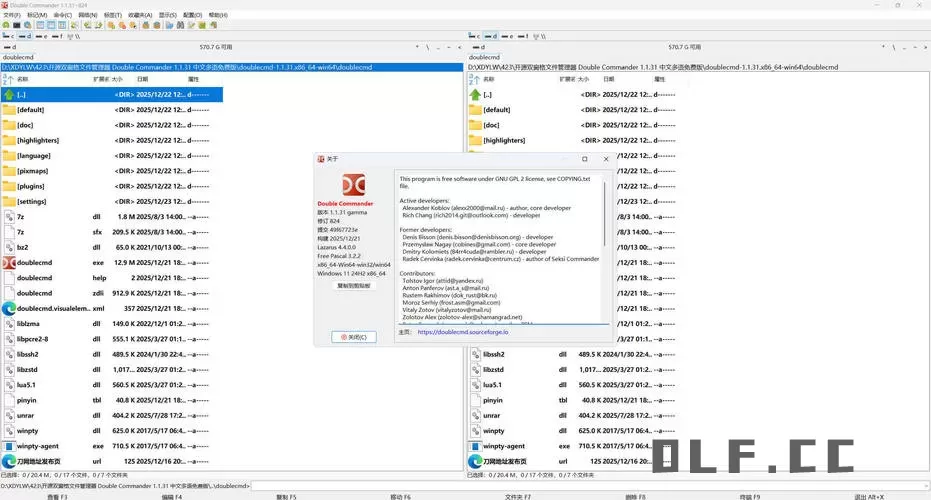Open the right panel drive list dropdown 'd'

click(x=478, y=47)
